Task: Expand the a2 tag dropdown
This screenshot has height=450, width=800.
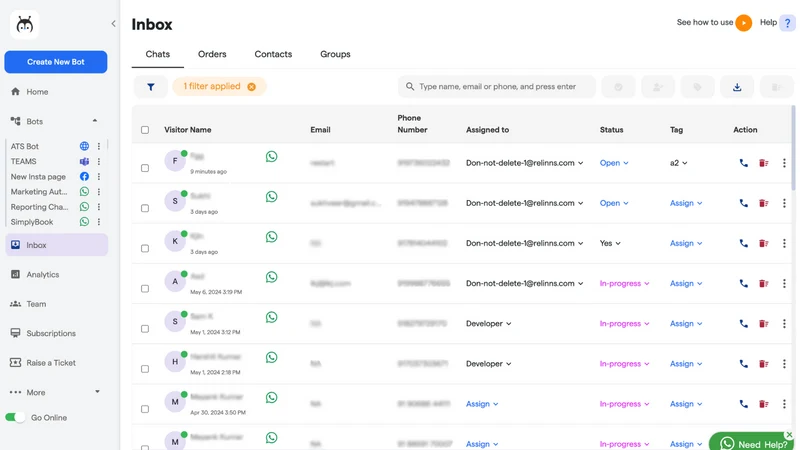Action: [679, 163]
